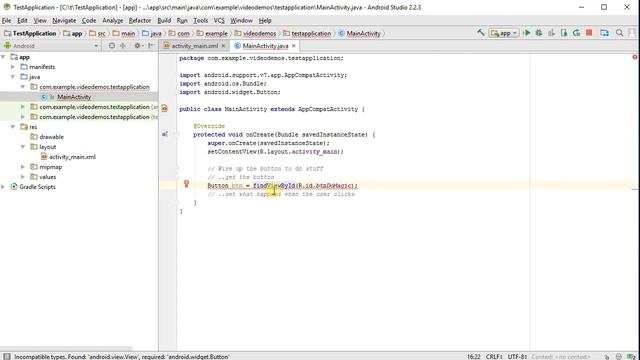Click UTF-8 encoding in status bar
The height and width of the screenshot is (360, 640).
517,356
